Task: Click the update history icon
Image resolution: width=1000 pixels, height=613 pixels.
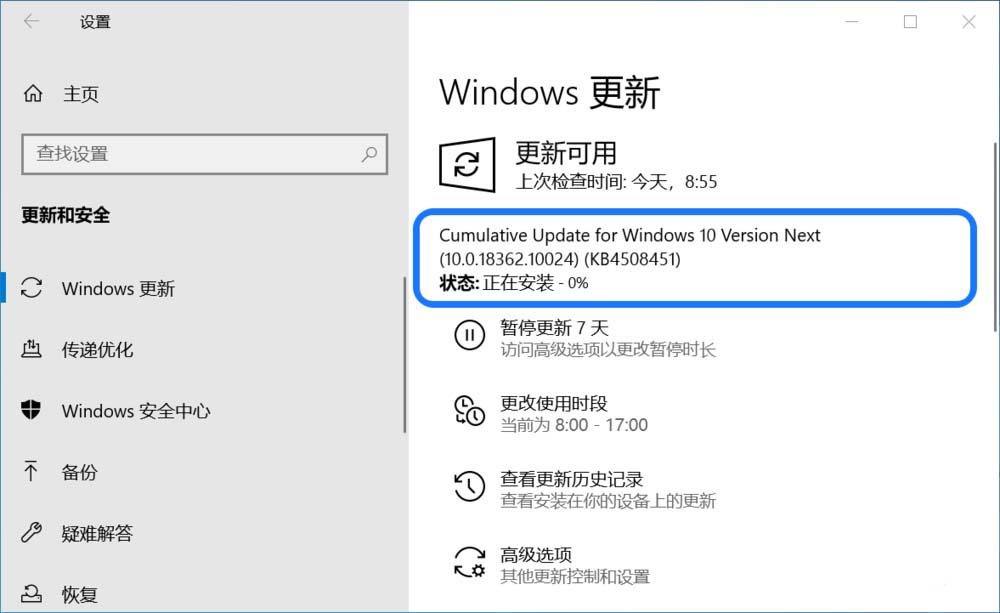Action: click(469, 487)
